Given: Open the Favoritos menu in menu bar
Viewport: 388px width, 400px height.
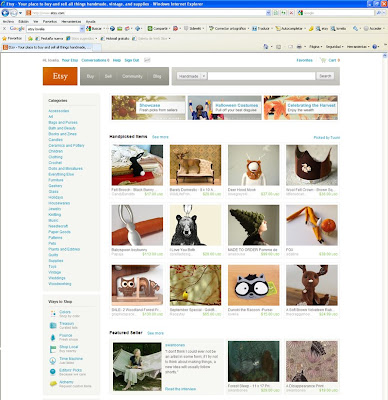Looking at the screenshot, I should (50, 21).
